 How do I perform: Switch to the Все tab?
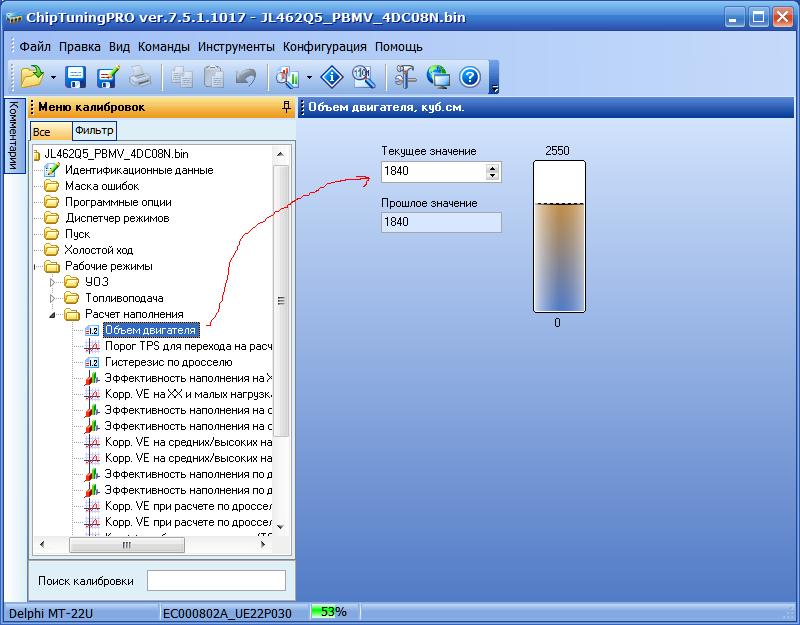coord(51,132)
